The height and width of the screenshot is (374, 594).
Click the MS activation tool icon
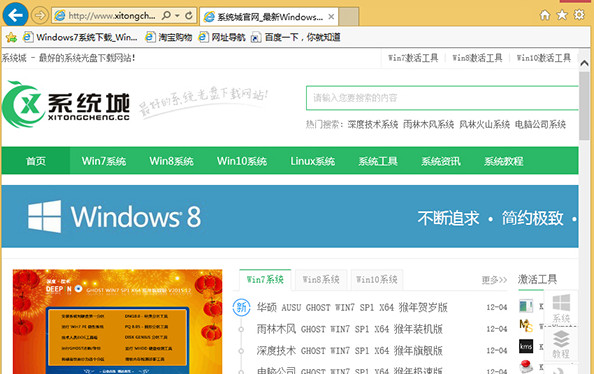click(526, 325)
